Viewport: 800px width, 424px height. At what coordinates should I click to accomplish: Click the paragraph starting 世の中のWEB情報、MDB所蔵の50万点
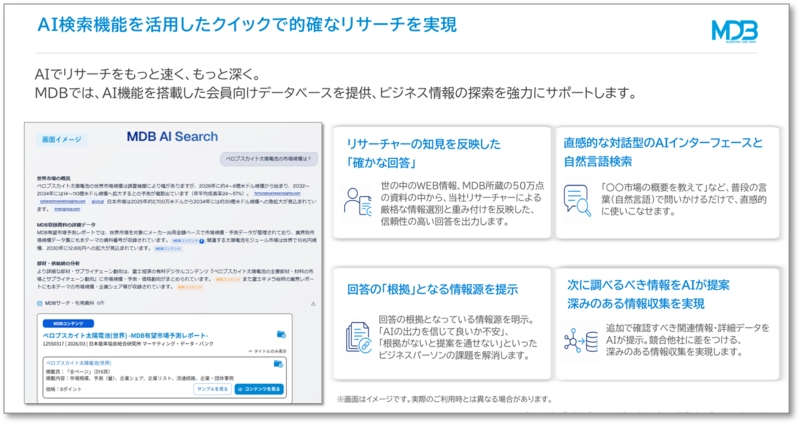click(462, 204)
